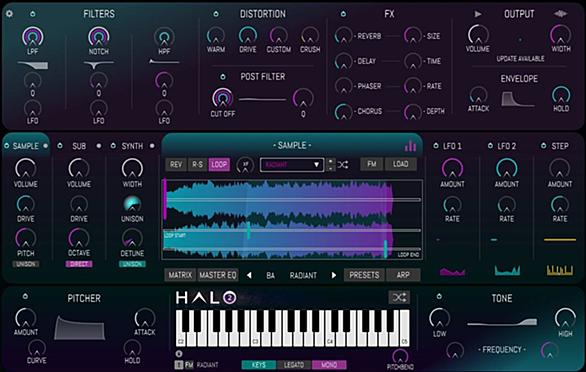Click the Envelope Hold knob
Viewport: 586px width, 372px height.
[561, 95]
